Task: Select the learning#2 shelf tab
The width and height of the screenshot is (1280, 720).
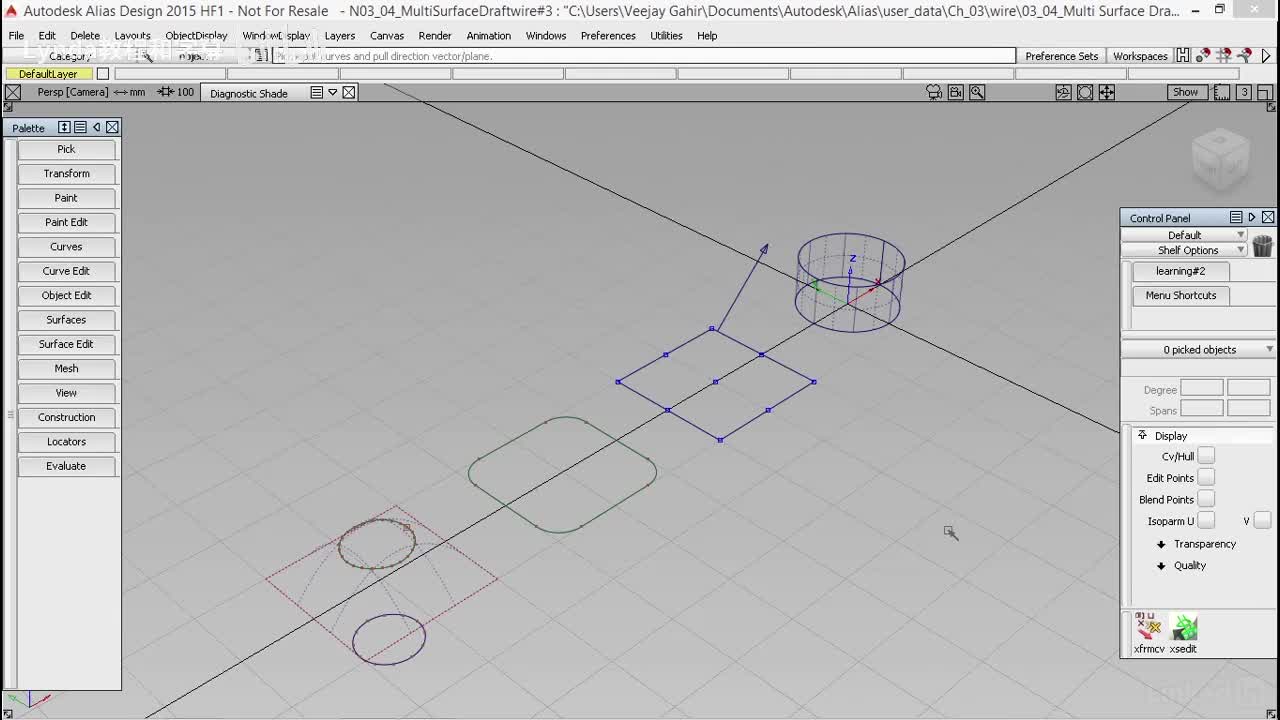Action: pyautogui.click(x=1181, y=271)
